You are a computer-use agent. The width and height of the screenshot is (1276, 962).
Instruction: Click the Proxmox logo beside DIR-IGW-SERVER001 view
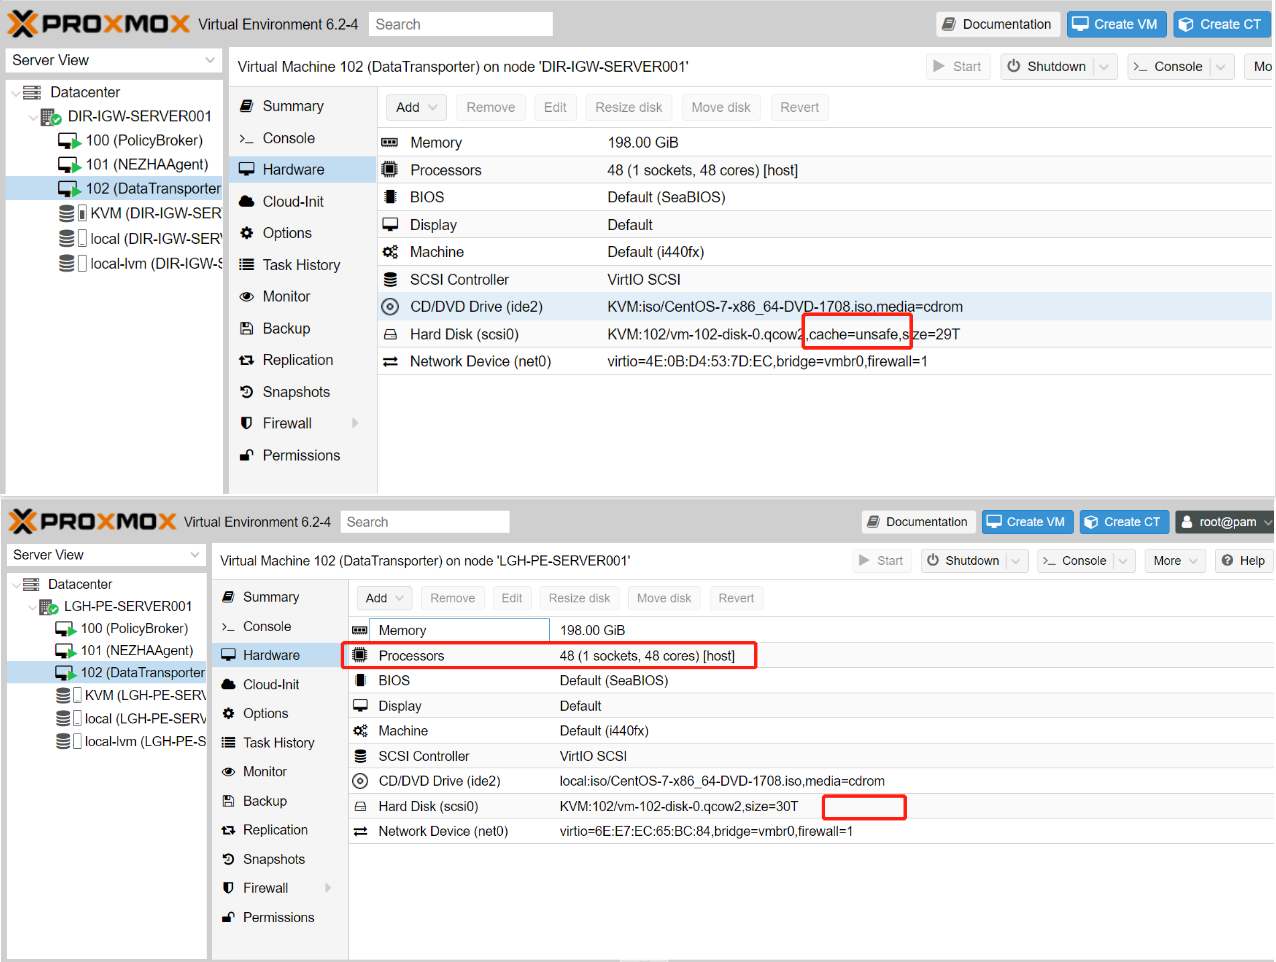click(98, 24)
